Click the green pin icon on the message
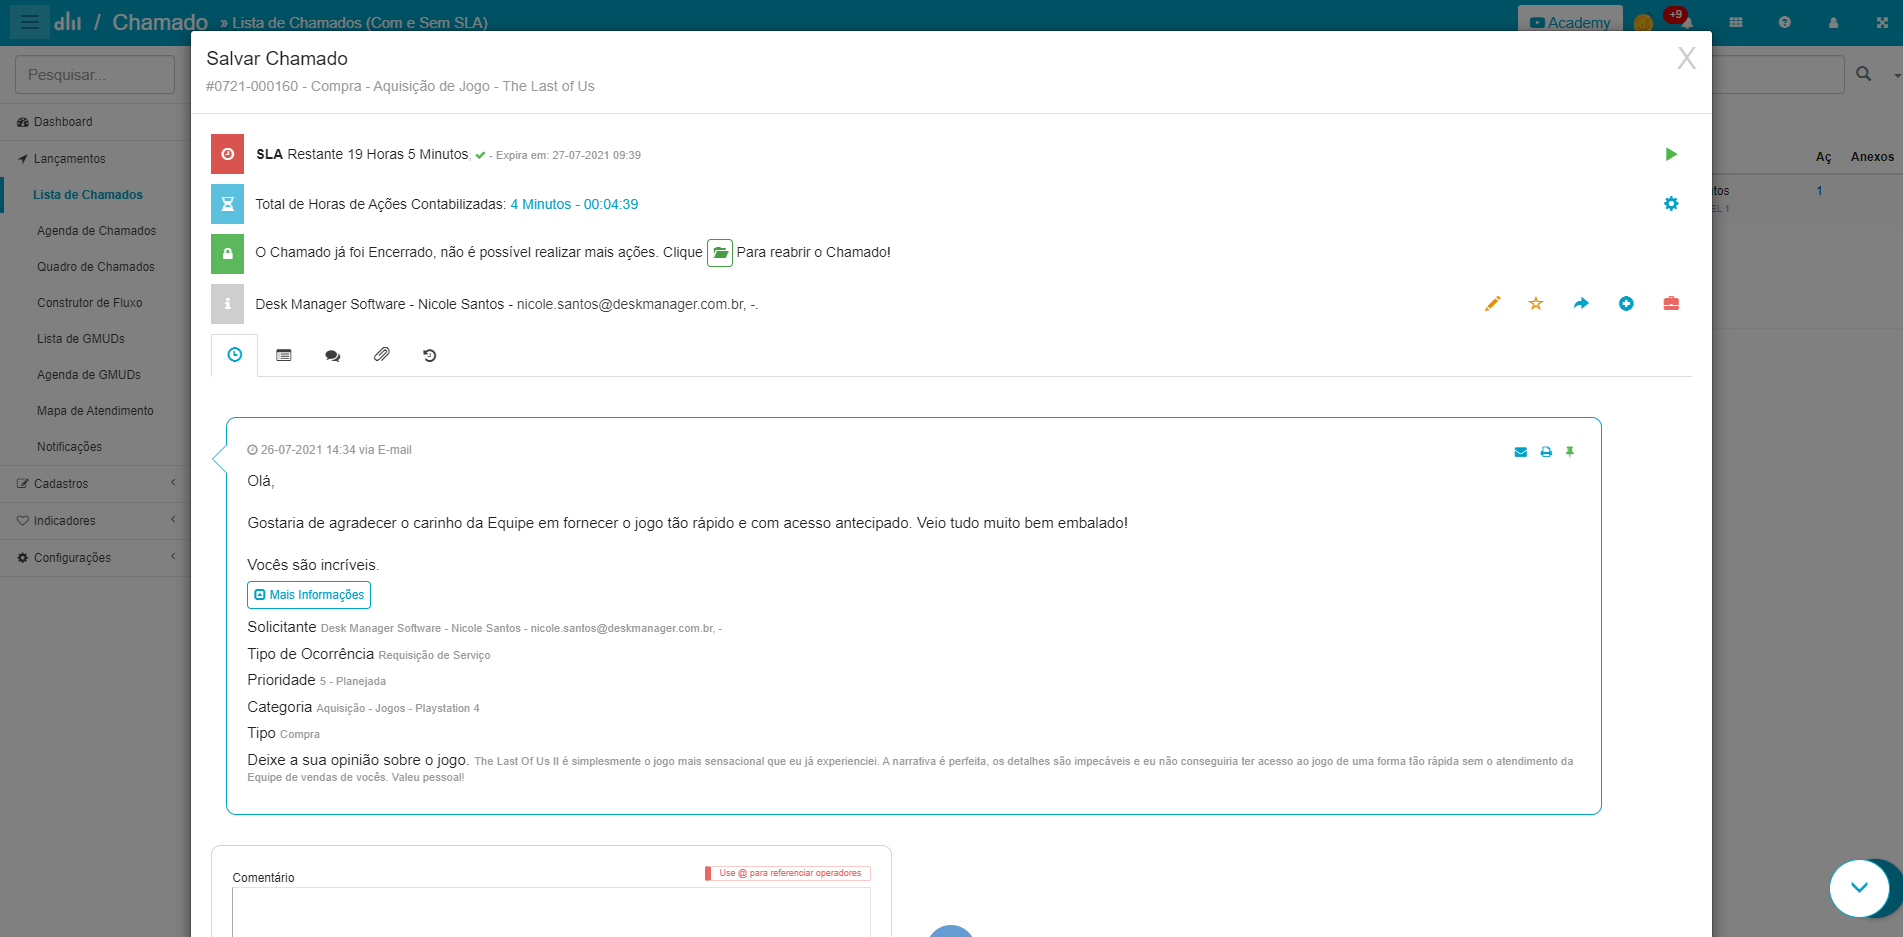The height and width of the screenshot is (937, 1903). click(x=1570, y=452)
